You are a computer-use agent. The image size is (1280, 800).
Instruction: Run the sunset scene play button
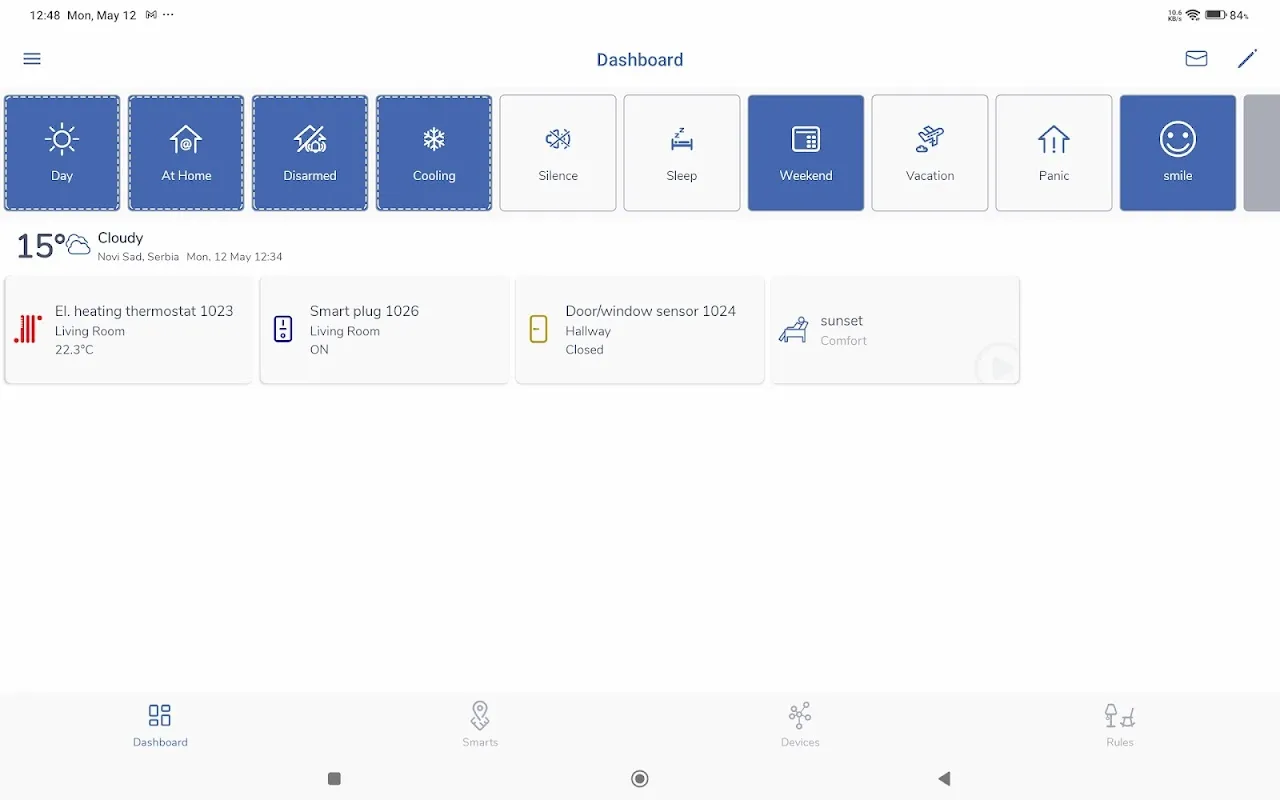(998, 366)
